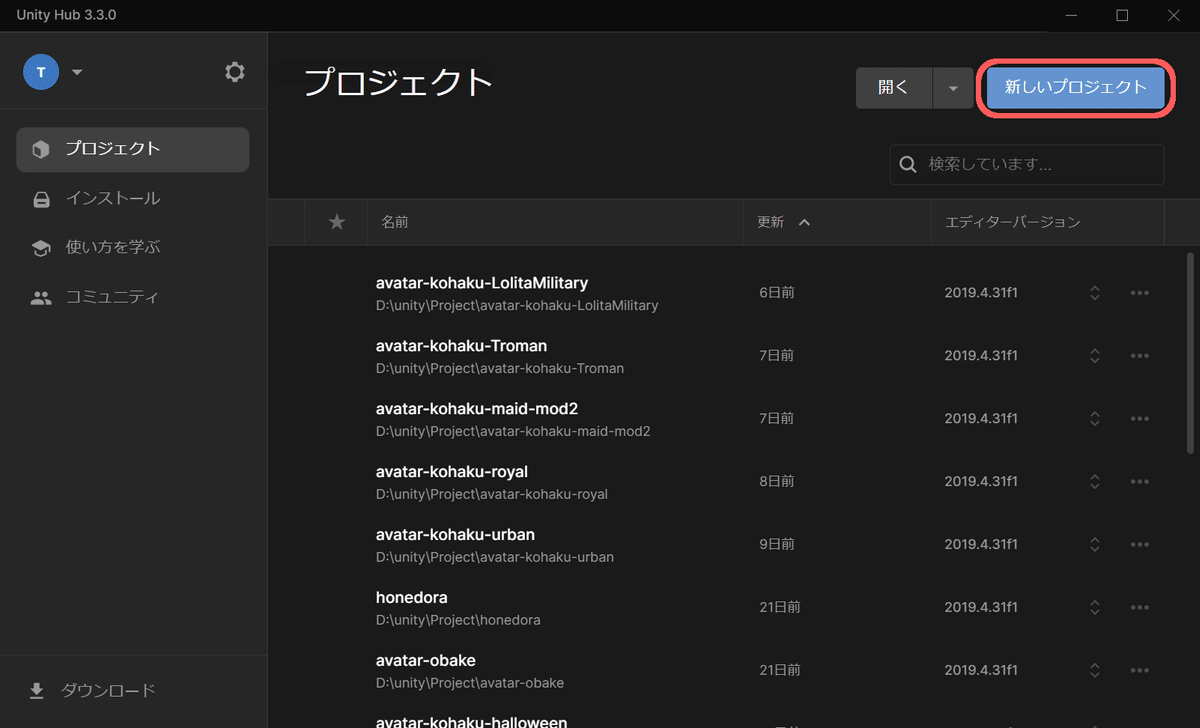This screenshot has height=728, width=1200.
Task: Open more options for honedora
Action: tap(1139, 608)
